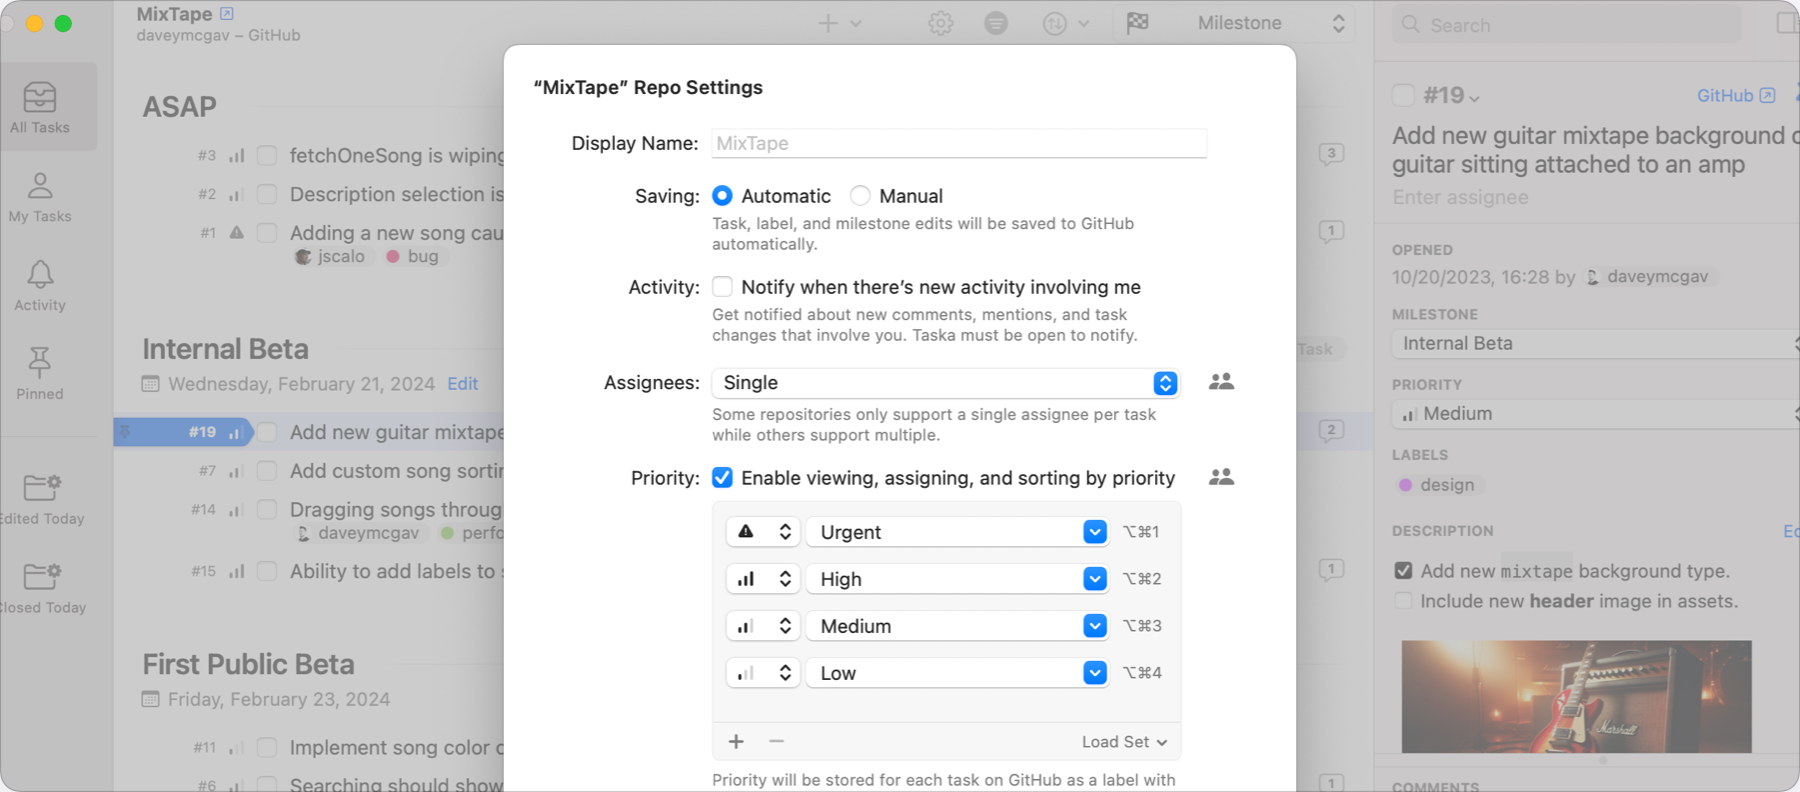Open the Activity bell section
This screenshot has width=1800, height=792.
tap(40, 286)
